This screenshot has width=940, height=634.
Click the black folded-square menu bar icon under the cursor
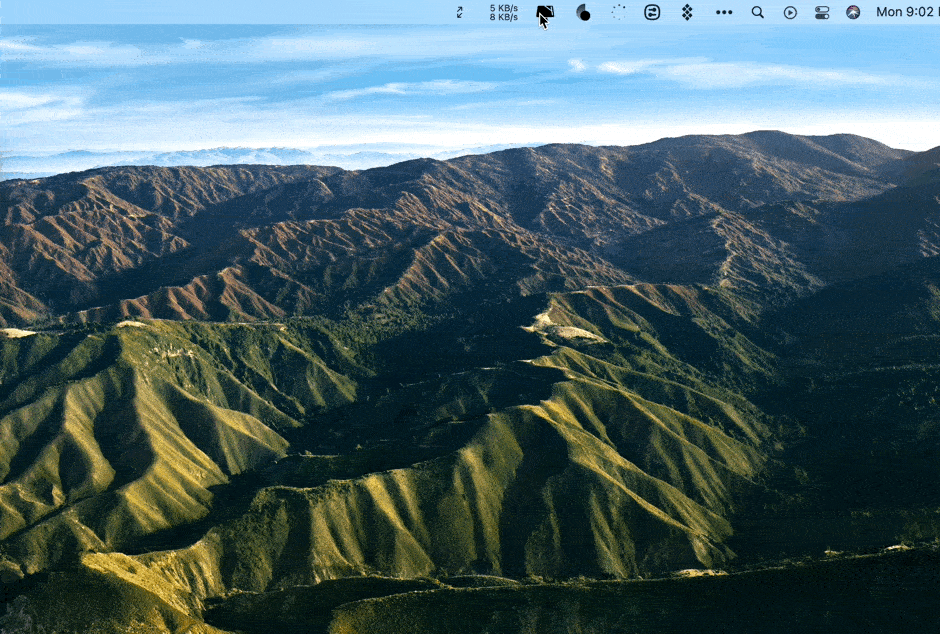tap(545, 12)
